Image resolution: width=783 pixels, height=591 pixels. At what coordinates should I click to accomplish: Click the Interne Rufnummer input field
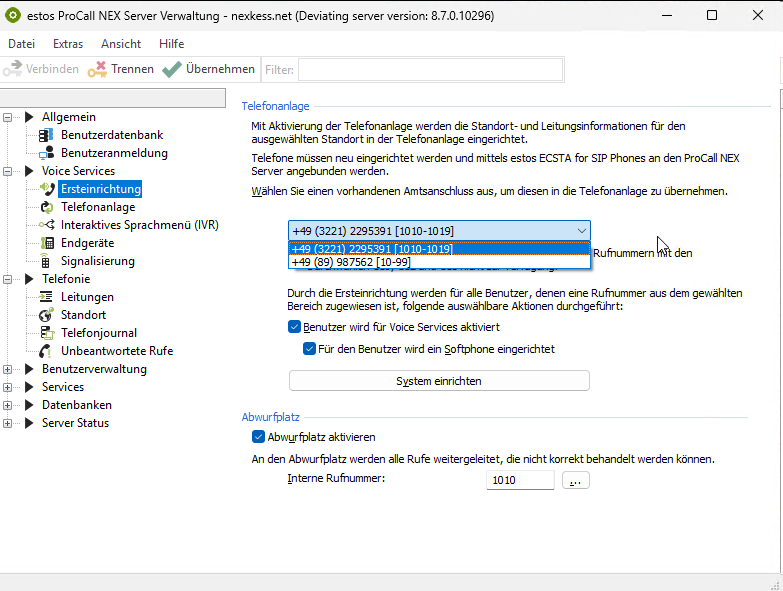pyautogui.click(x=520, y=481)
